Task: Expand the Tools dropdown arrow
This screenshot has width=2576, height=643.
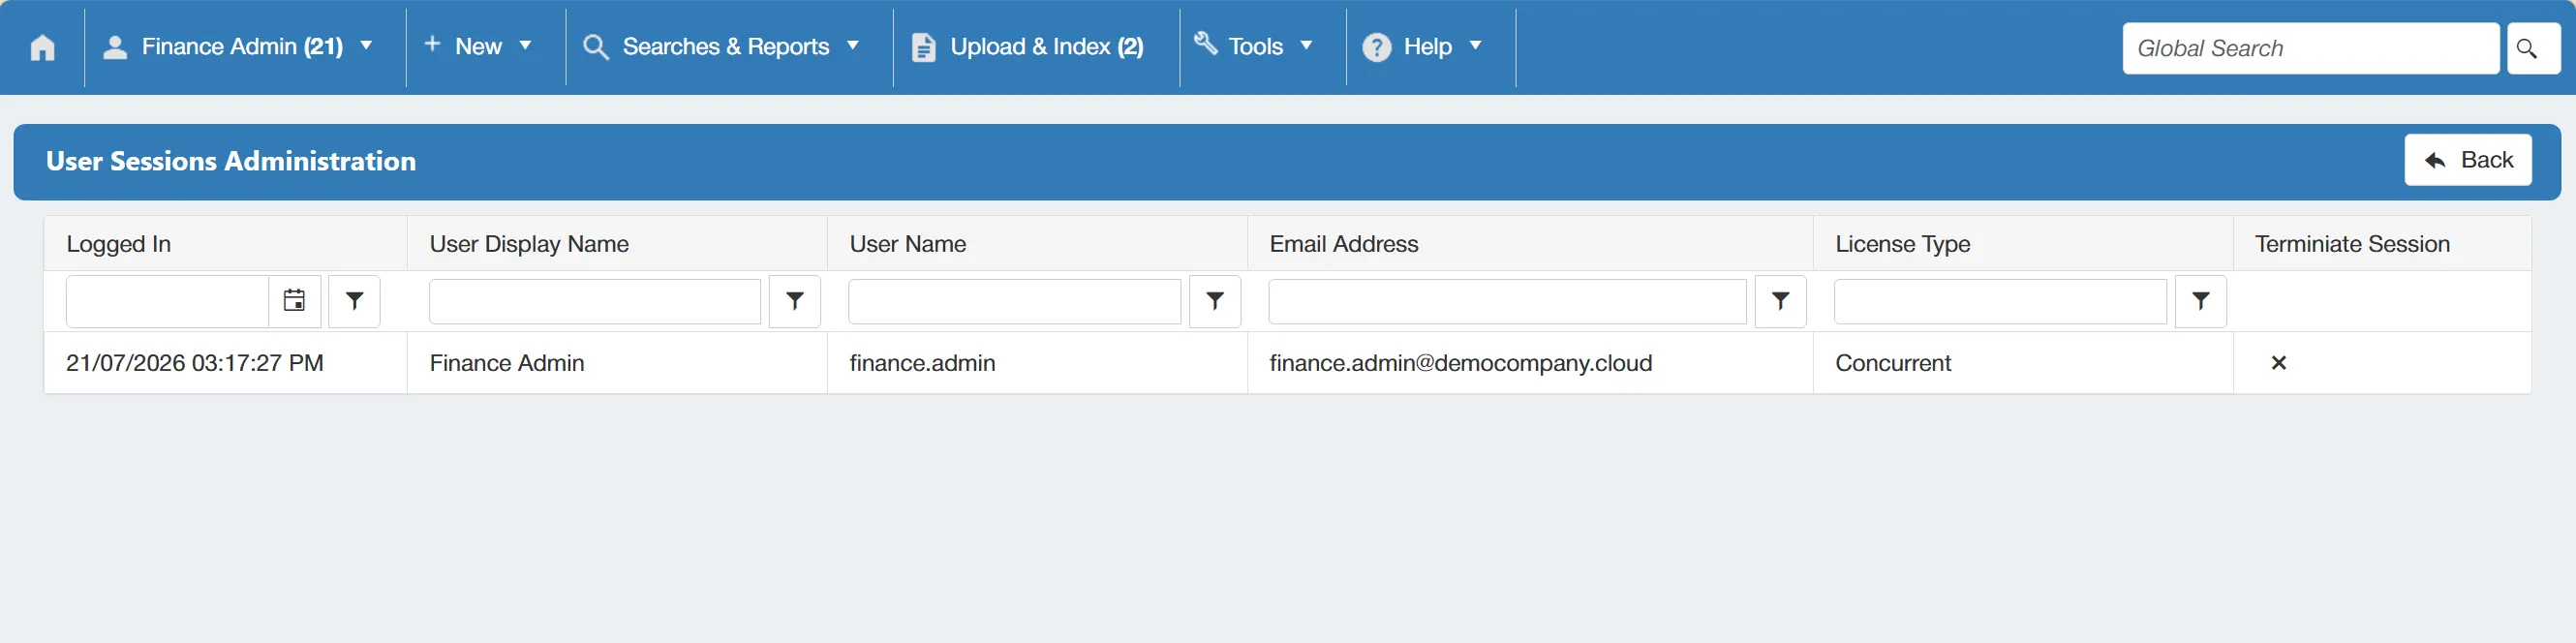Action: [1306, 46]
